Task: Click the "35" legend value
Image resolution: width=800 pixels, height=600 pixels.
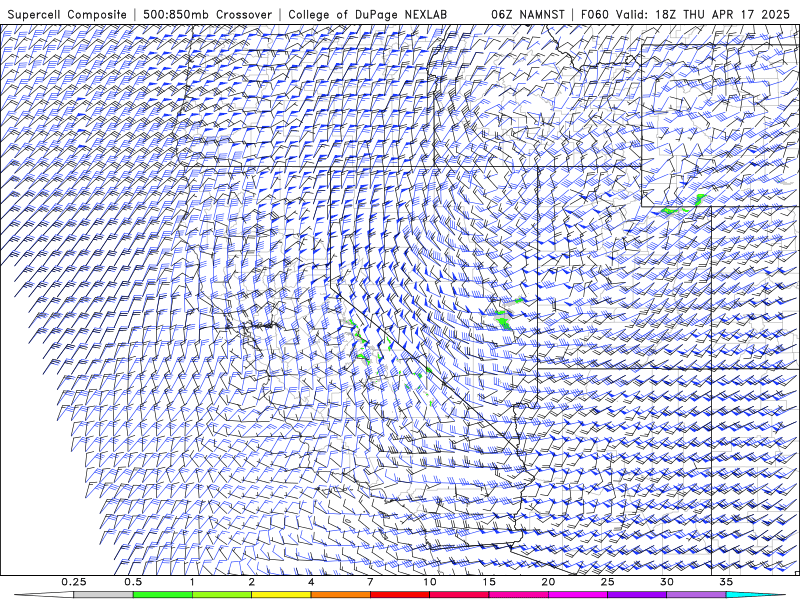Action: tap(726, 582)
